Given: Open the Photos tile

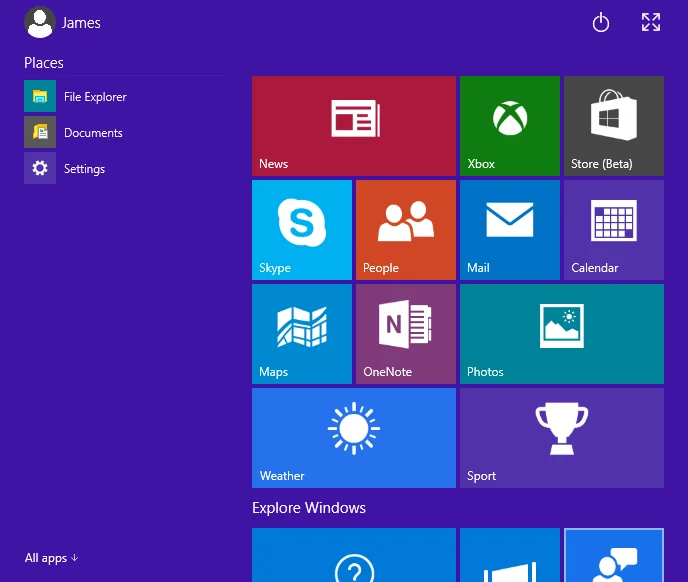Looking at the screenshot, I should click(562, 334).
